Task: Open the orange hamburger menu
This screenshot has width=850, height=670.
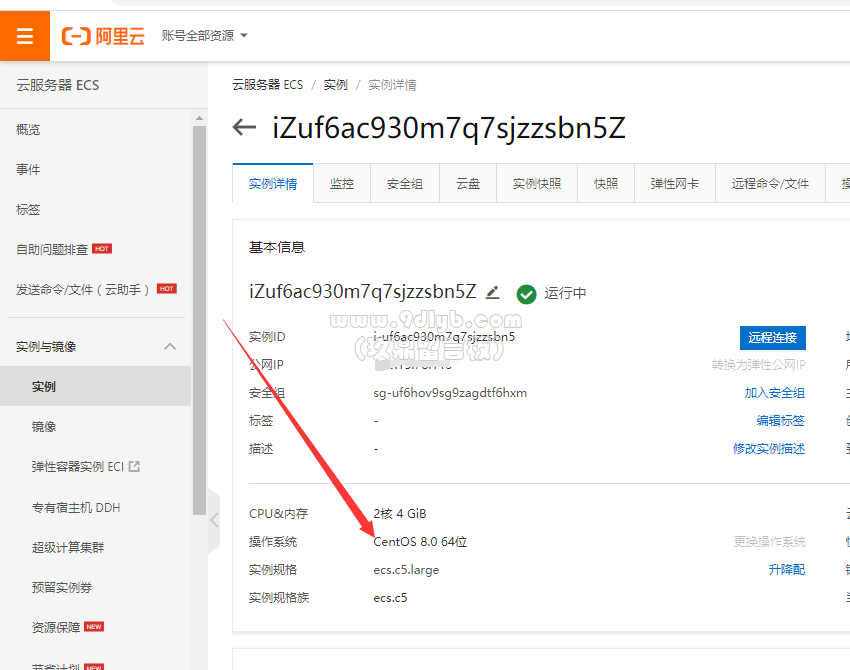Action: [x=24, y=36]
